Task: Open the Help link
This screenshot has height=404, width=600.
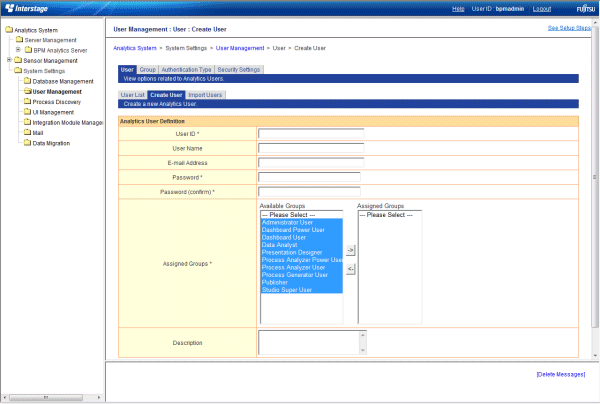Action: click(x=458, y=9)
